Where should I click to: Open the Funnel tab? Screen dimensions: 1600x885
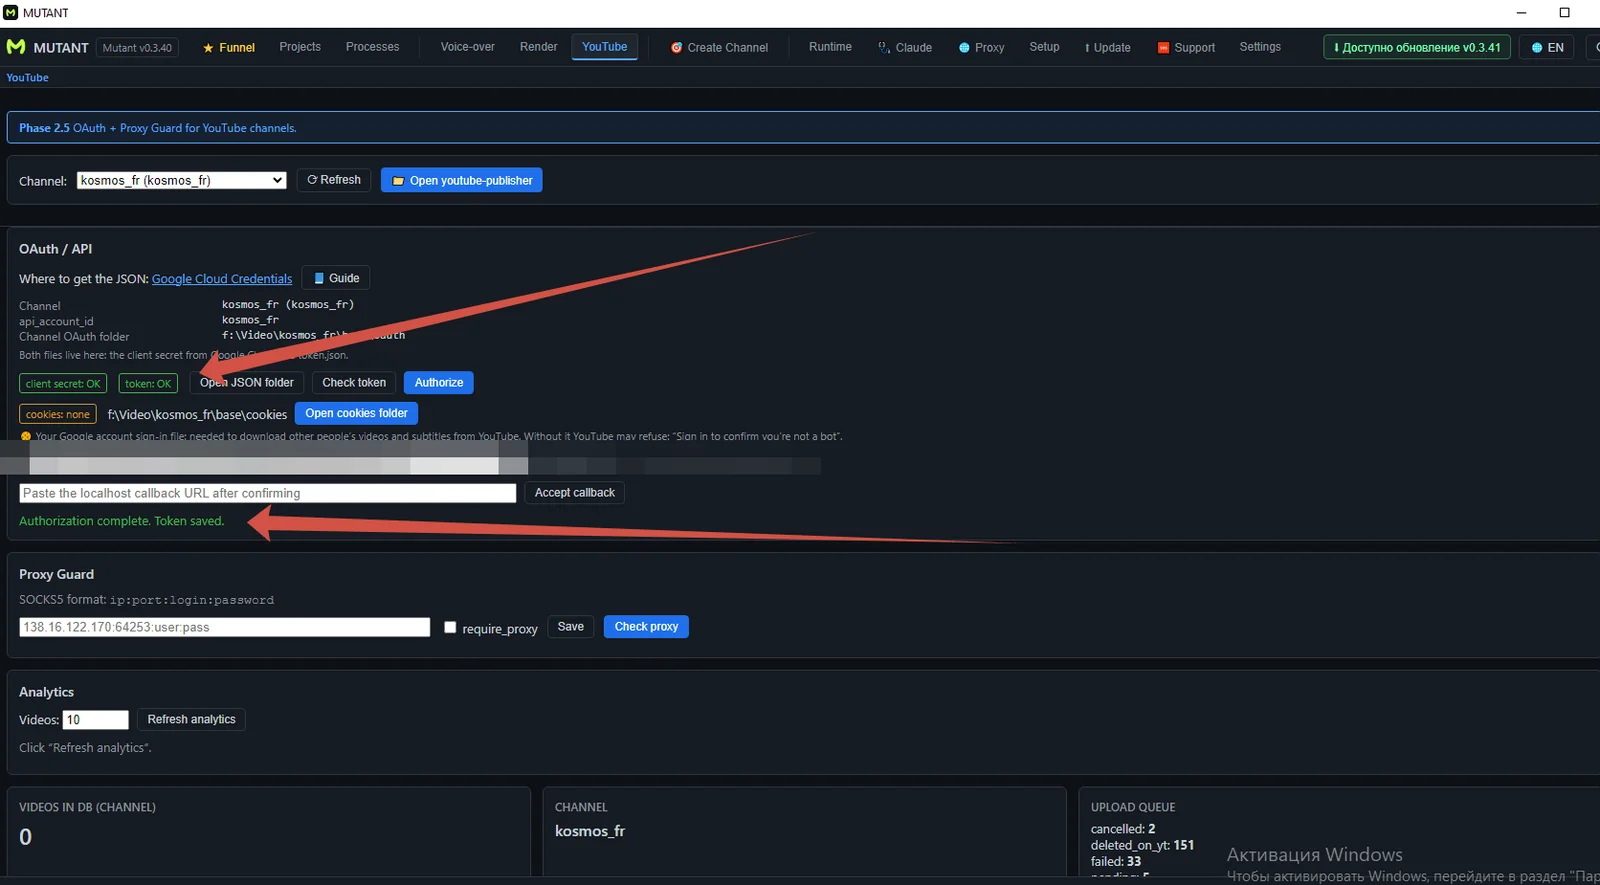229,48
